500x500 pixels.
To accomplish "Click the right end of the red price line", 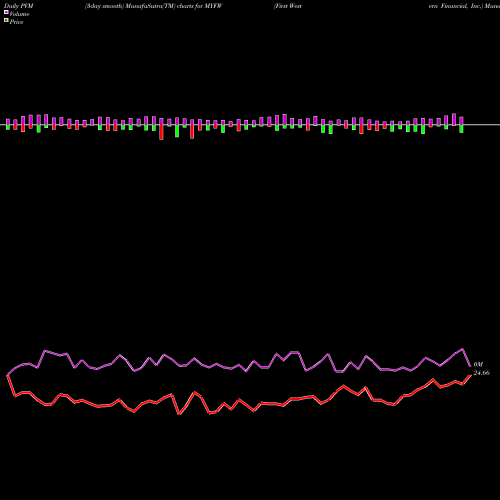I will tap(470, 376).
